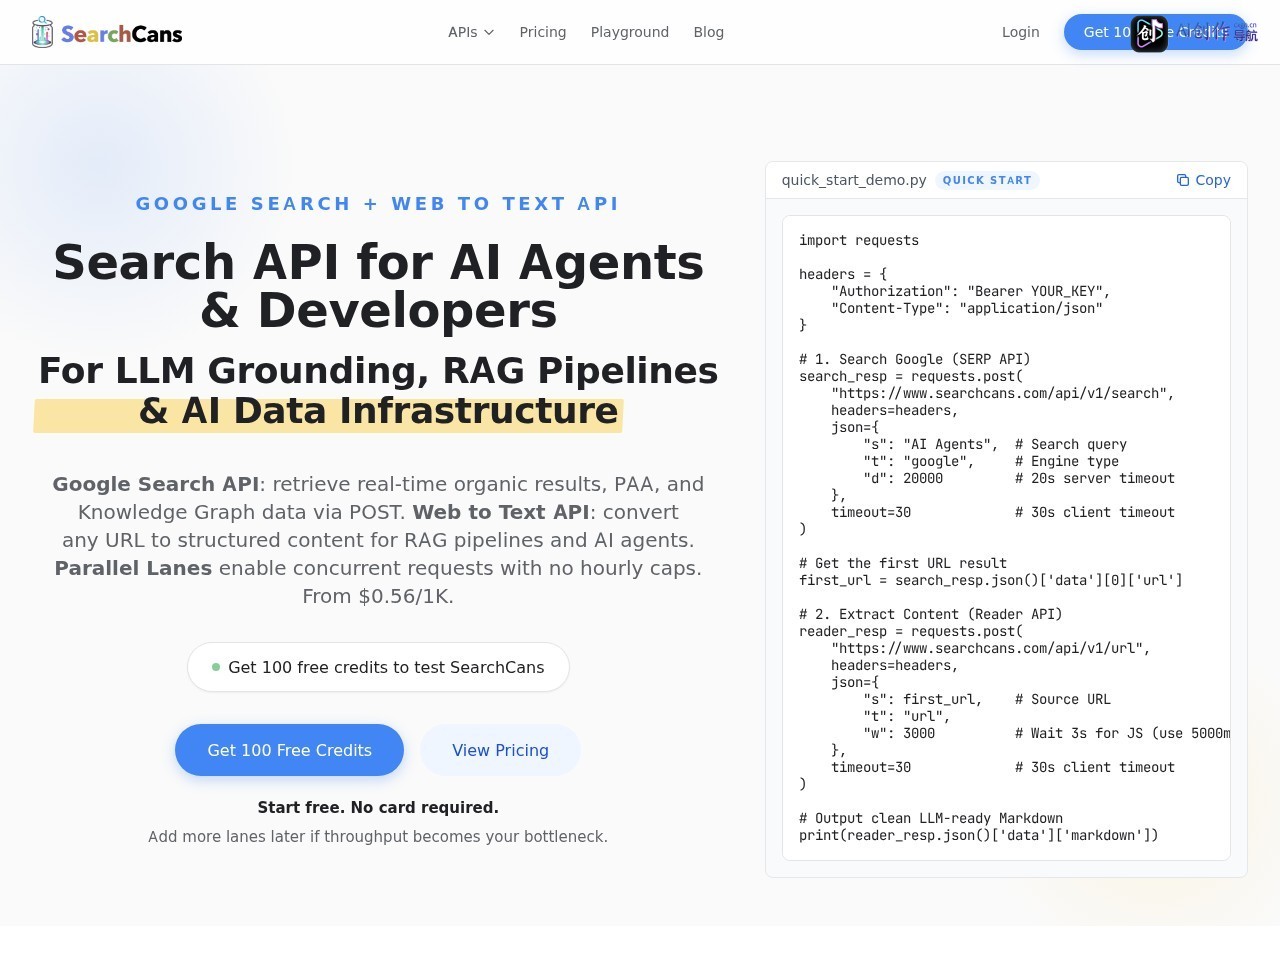Open the View Pricing button
This screenshot has height=960, width=1280.
[500, 750]
